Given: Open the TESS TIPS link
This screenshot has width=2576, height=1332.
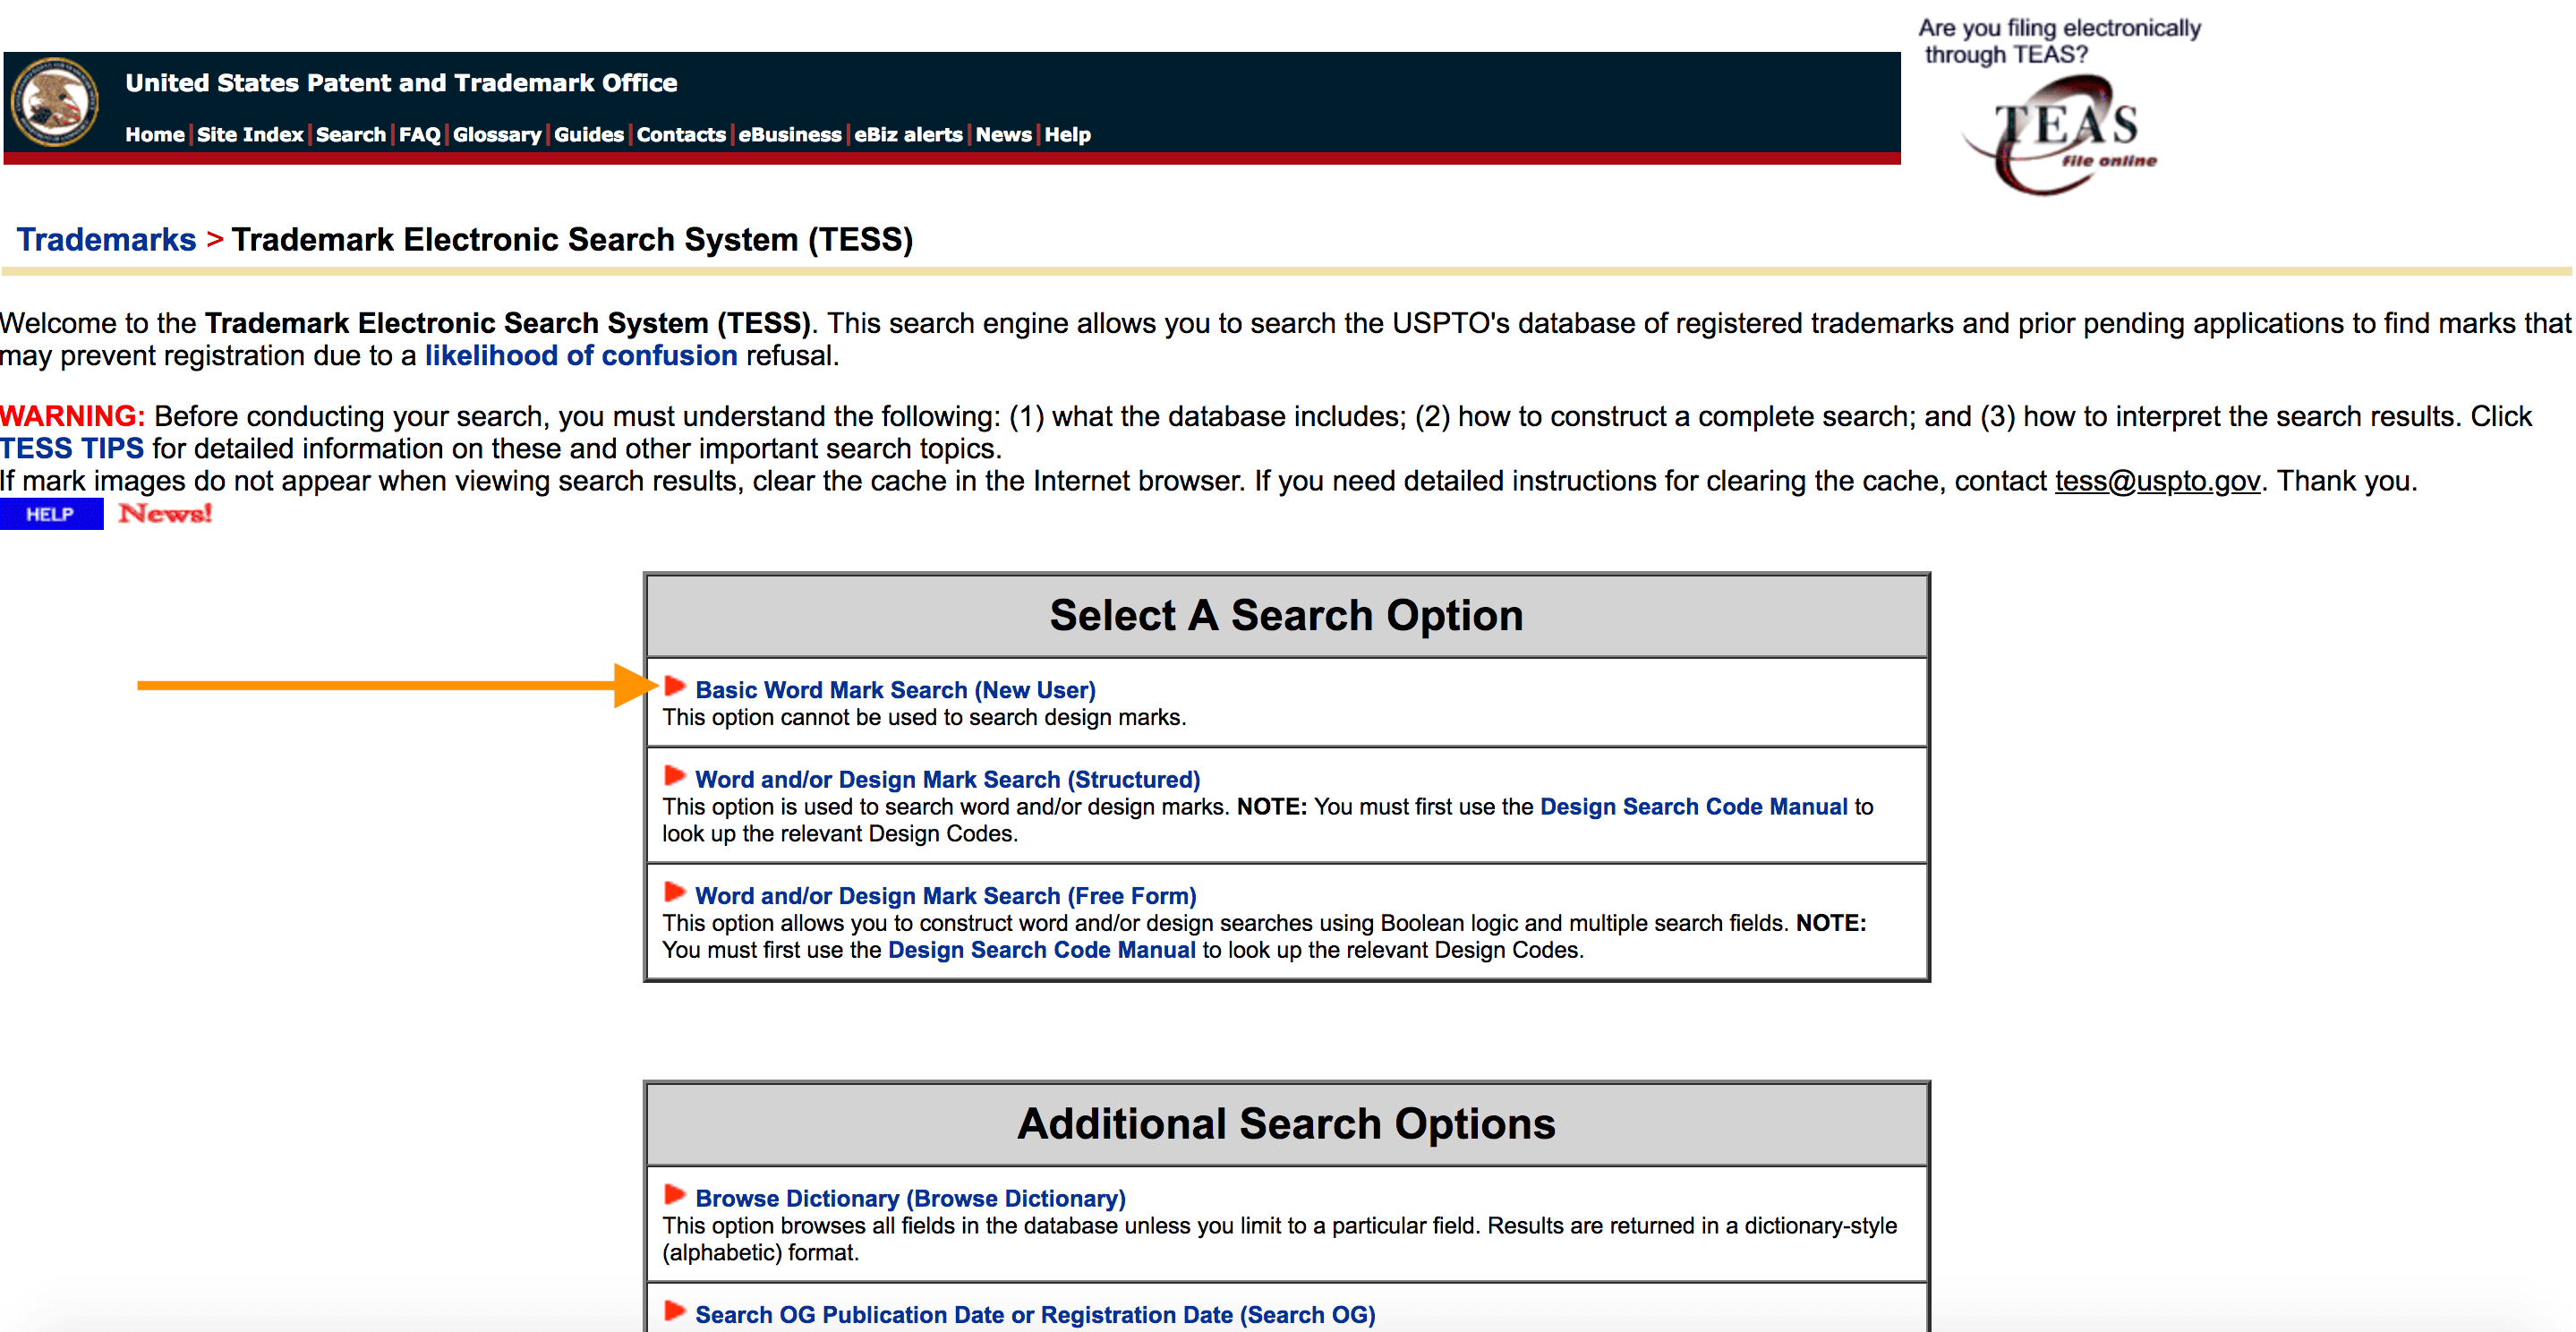Looking at the screenshot, I should pyautogui.click(x=72, y=449).
